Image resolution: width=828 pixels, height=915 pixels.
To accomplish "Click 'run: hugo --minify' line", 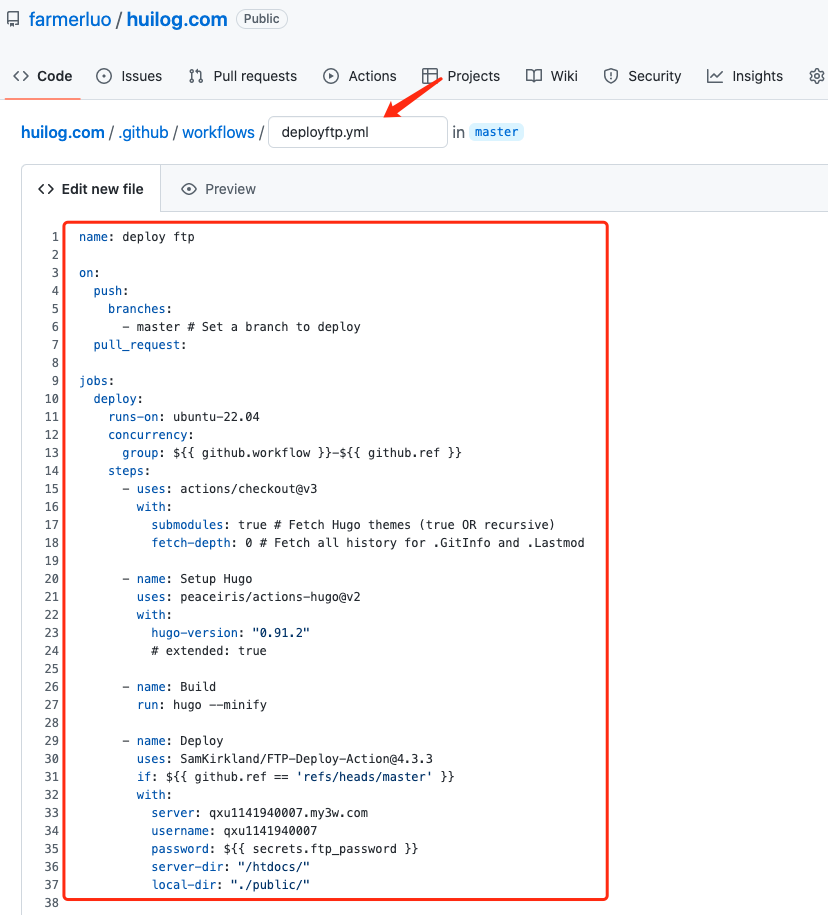I will 202,705.
